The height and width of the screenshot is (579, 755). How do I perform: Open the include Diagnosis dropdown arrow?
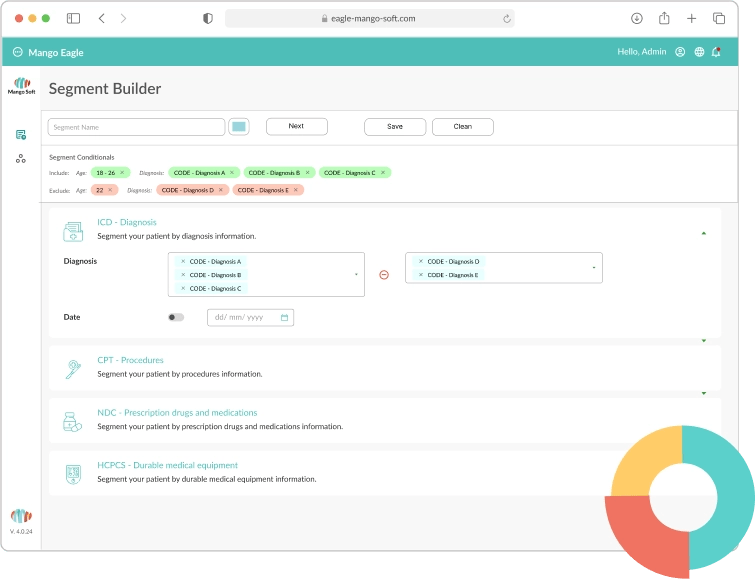point(356,275)
